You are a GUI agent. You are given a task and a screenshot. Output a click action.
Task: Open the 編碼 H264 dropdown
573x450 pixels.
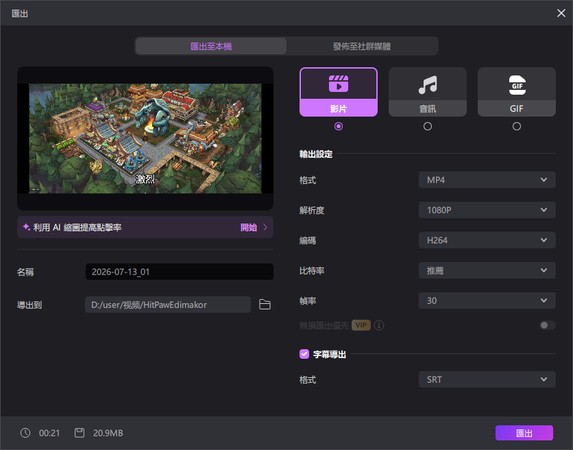pos(487,240)
